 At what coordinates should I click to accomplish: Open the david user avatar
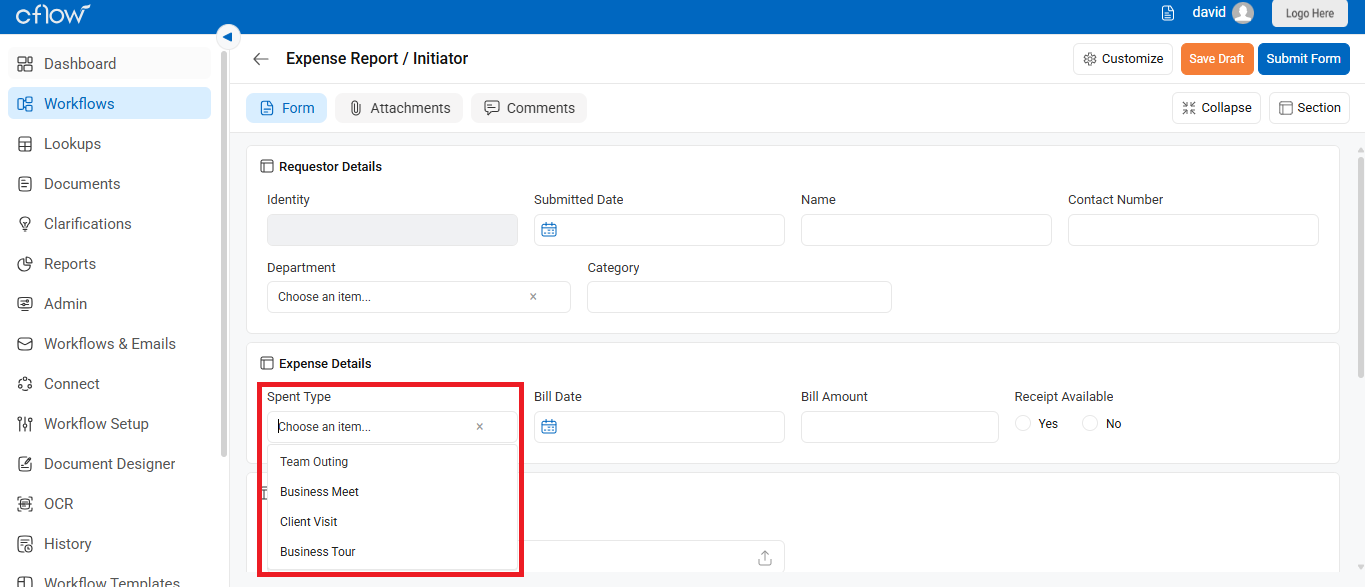(1243, 13)
